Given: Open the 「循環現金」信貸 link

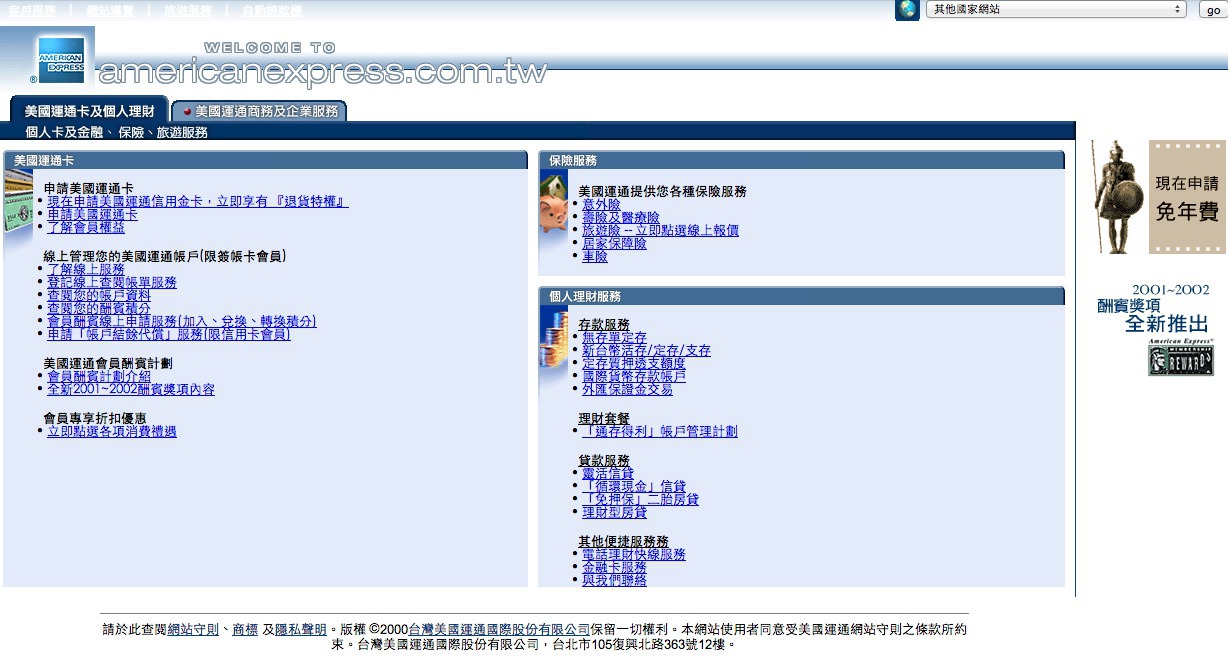Looking at the screenshot, I should 634,486.
